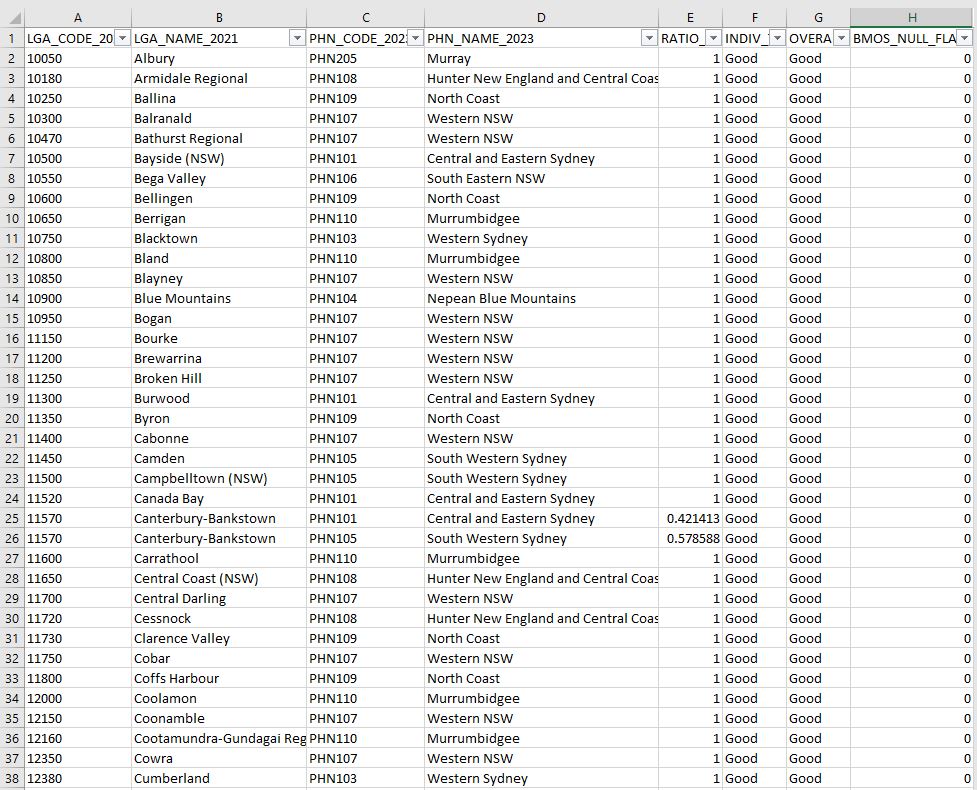Select the cell containing PHN205

coord(366,59)
